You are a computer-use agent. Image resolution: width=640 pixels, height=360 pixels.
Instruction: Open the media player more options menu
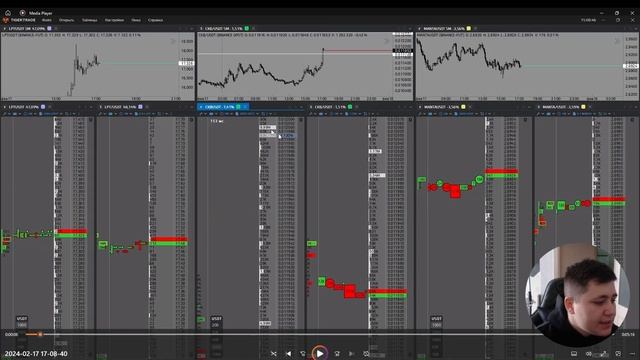tap(632, 353)
